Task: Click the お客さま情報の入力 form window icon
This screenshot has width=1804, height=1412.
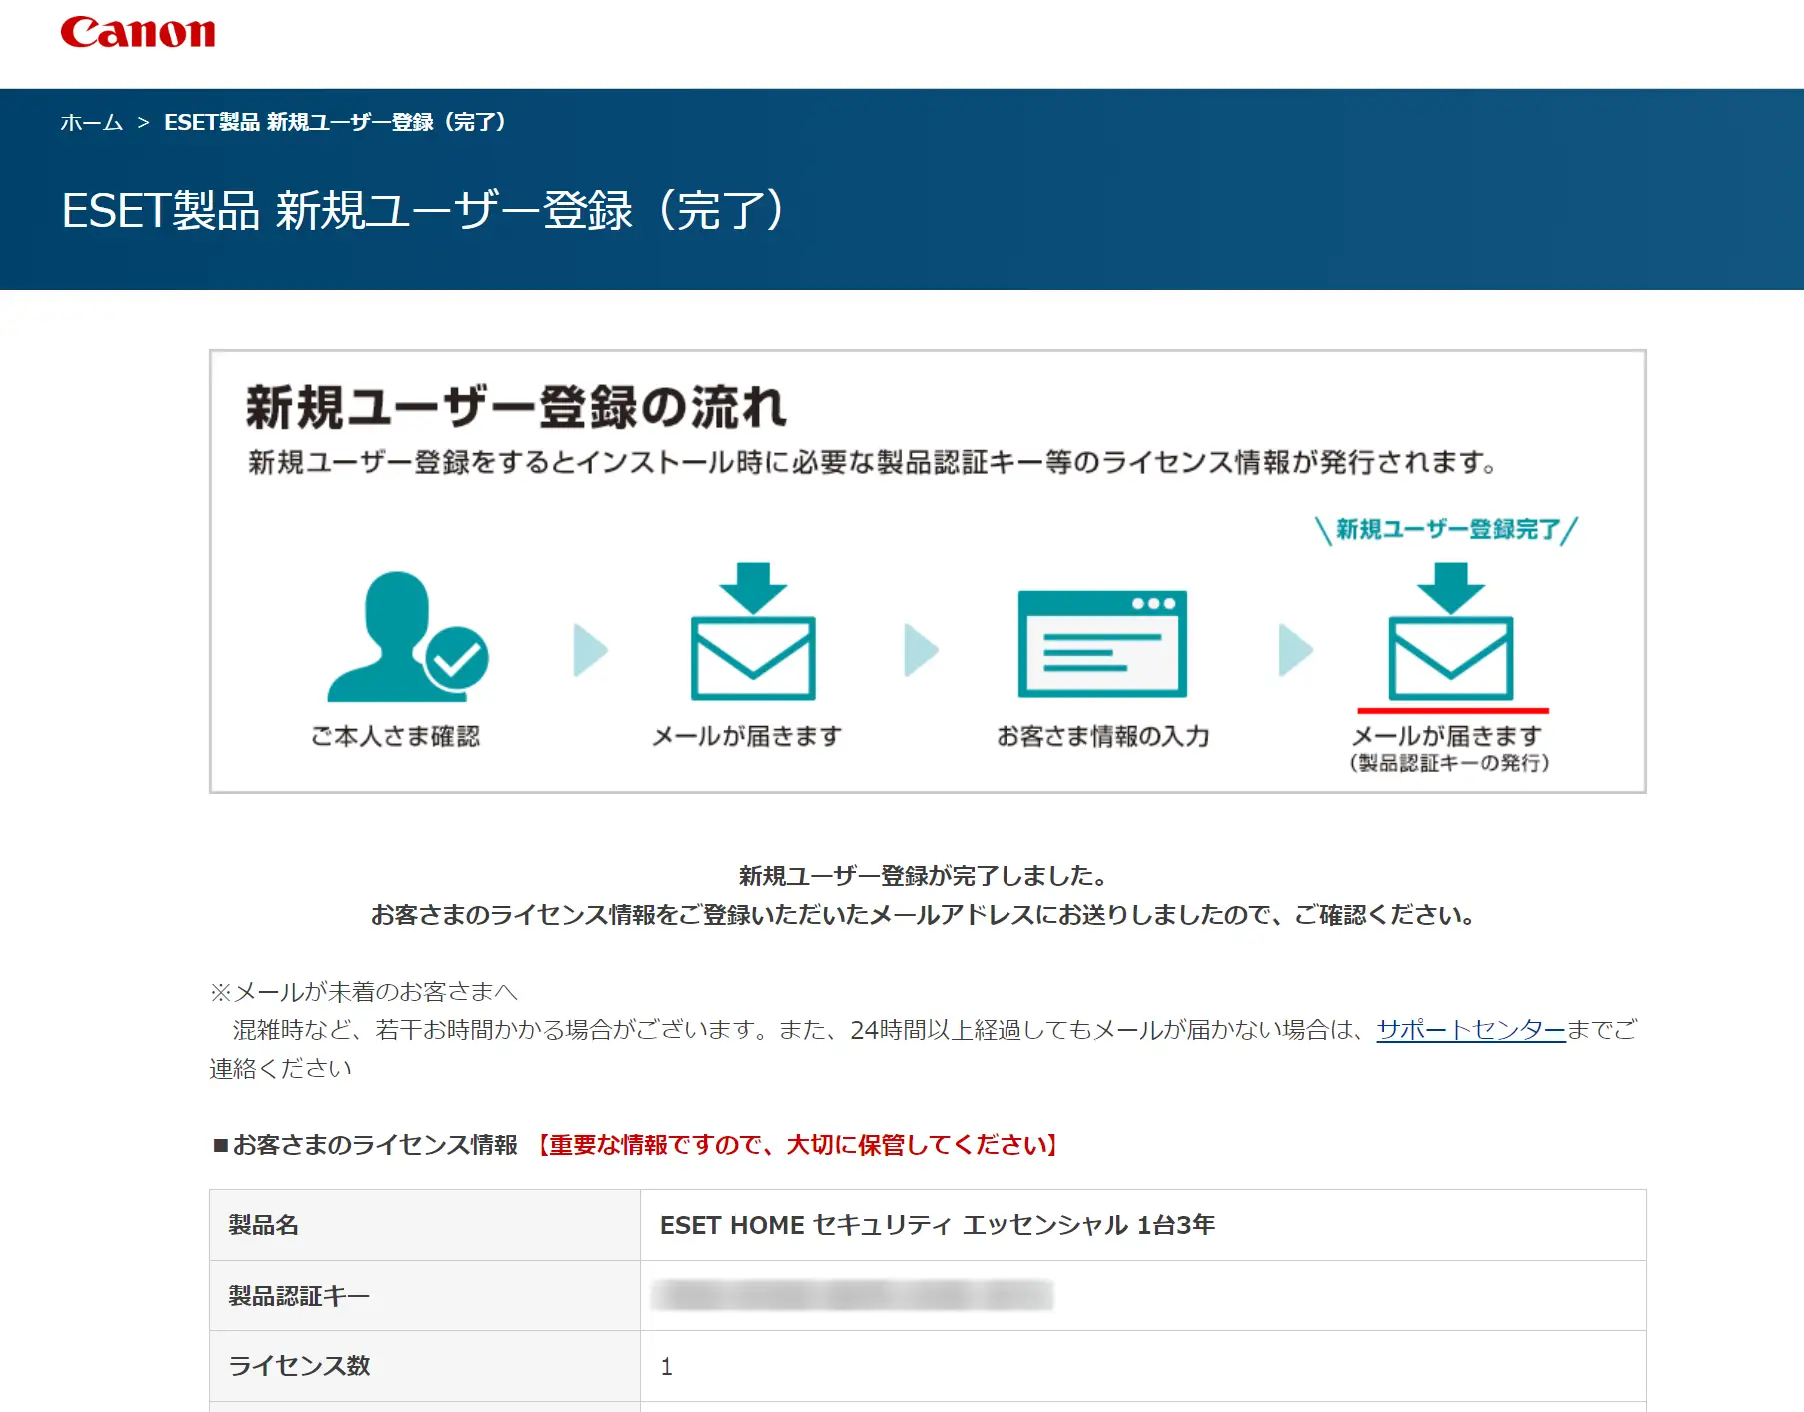Action: [1102, 643]
